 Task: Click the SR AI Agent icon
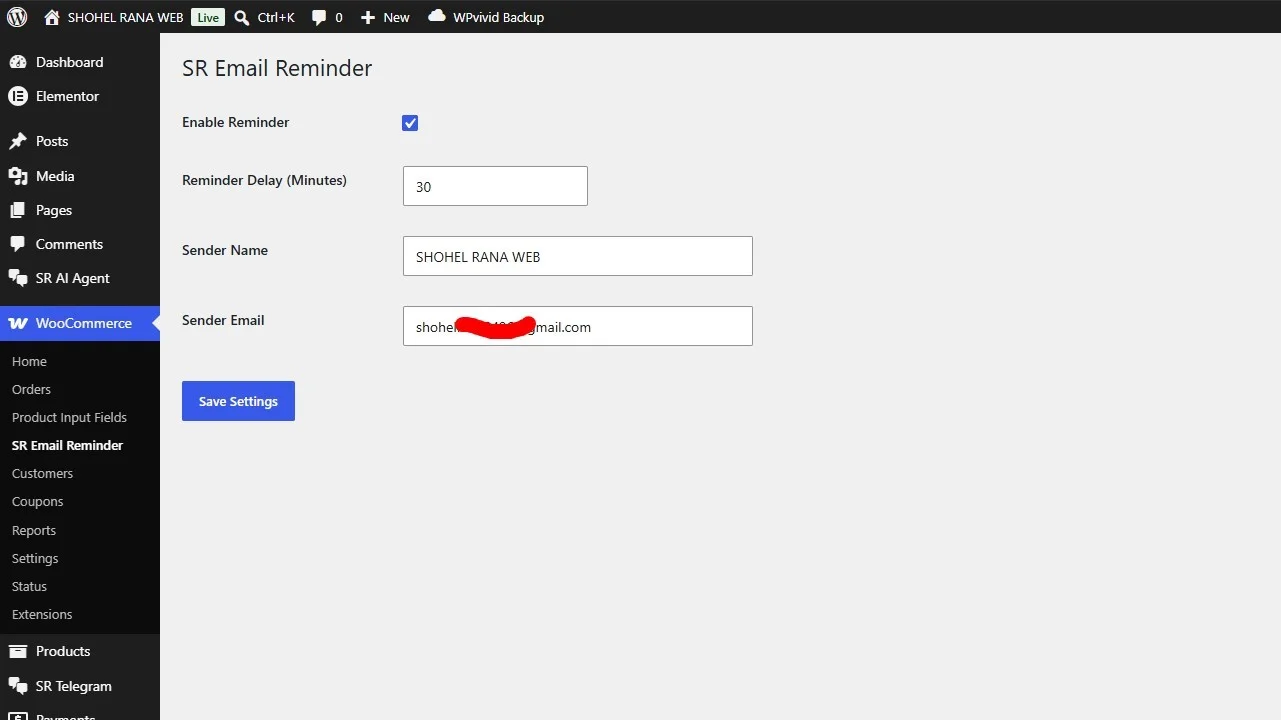(17, 278)
